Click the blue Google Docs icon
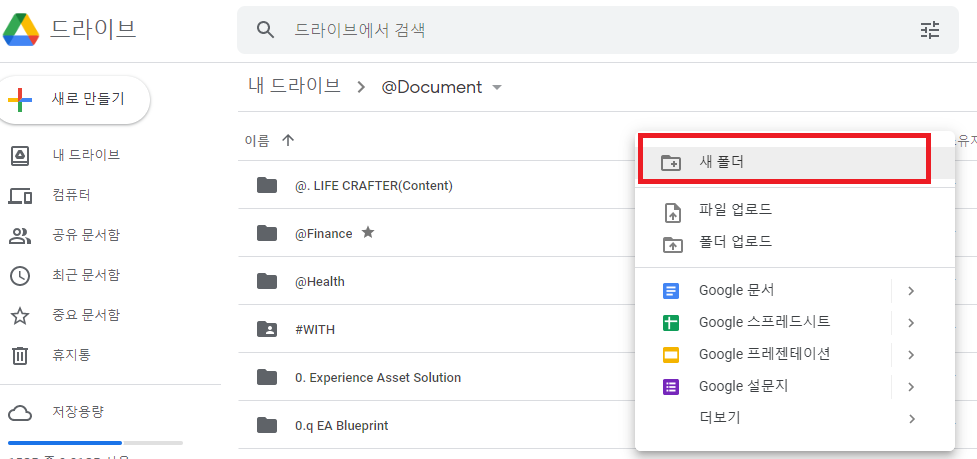This screenshot has height=459, width=977. pyautogui.click(x=670, y=290)
